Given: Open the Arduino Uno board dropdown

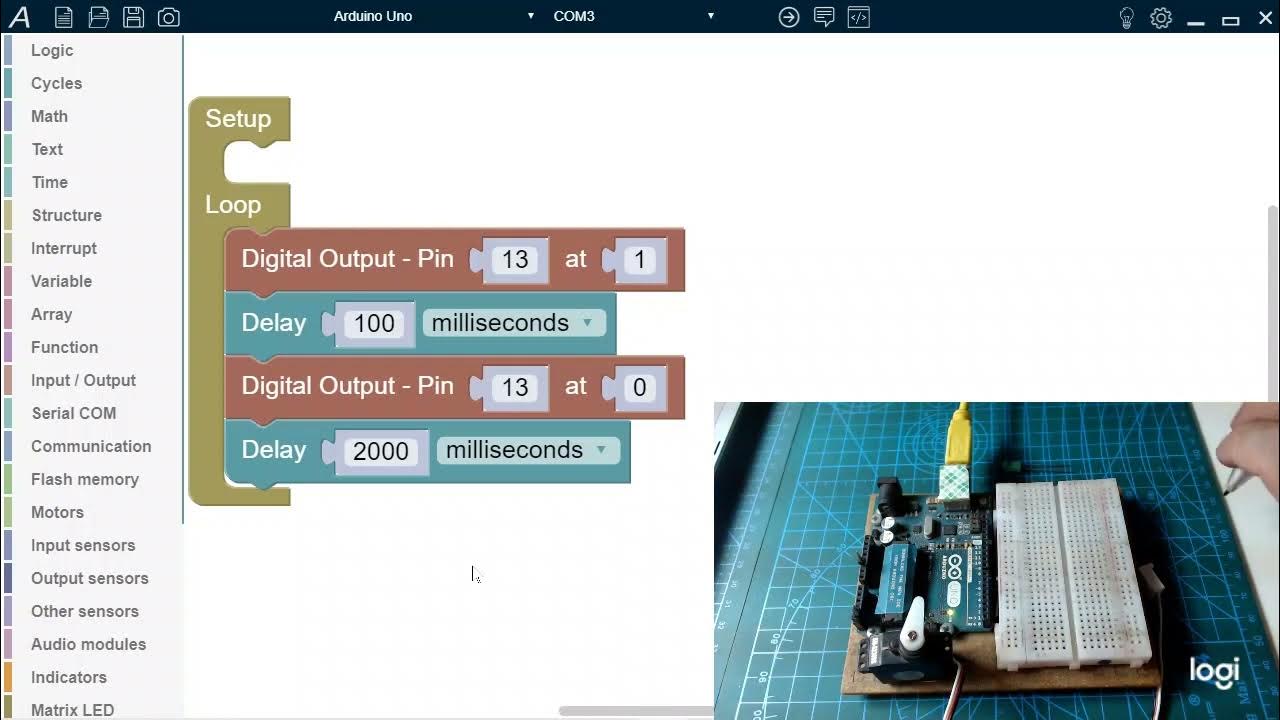Looking at the screenshot, I should tap(433, 16).
